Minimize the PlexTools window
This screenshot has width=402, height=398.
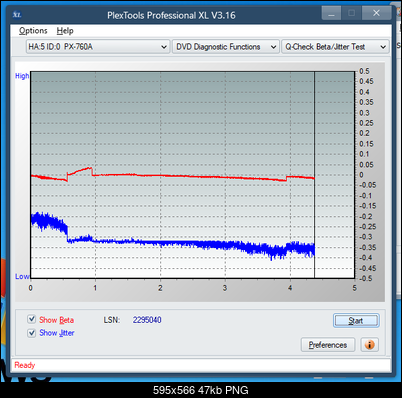tap(331, 13)
